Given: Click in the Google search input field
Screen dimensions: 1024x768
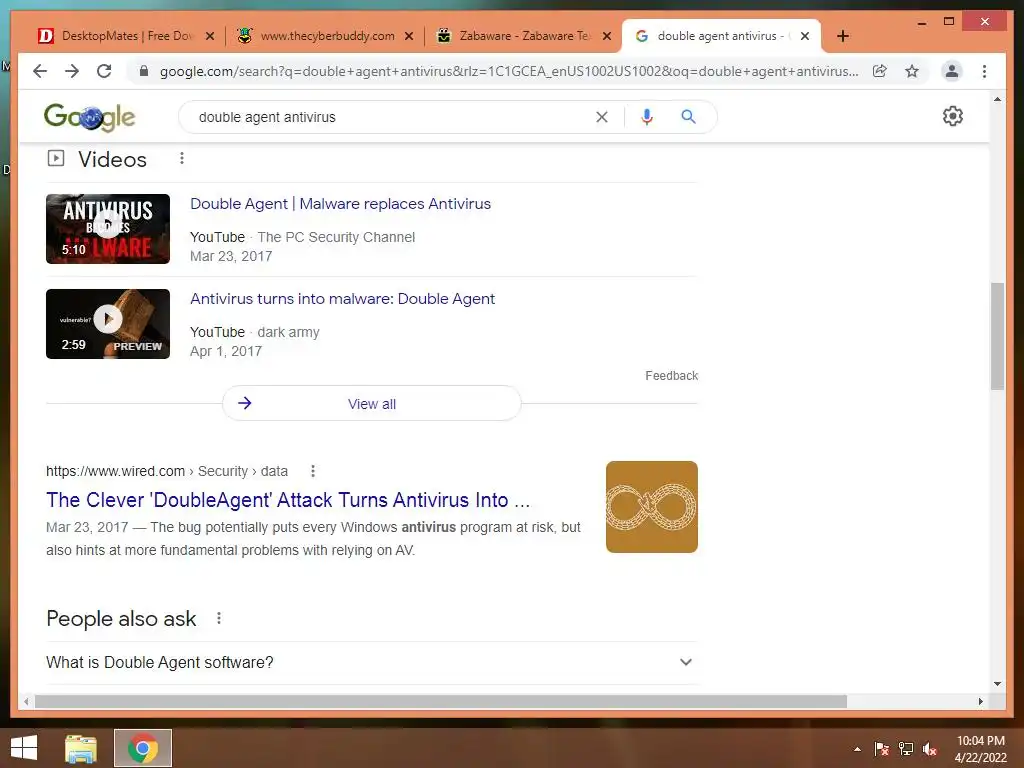Looking at the screenshot, I should point(392,117).
